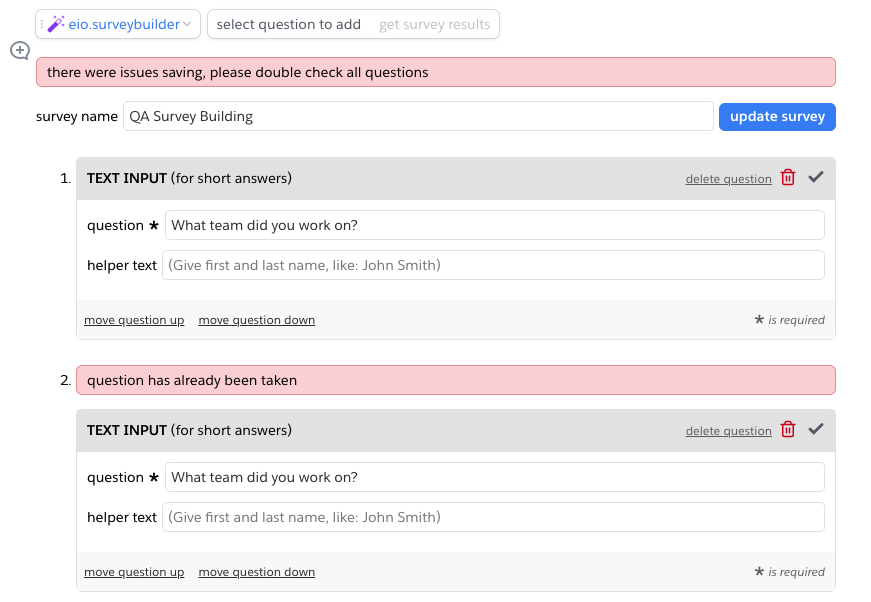Move question 1 down
The image size is (871, 602).
tap(256, 320)
